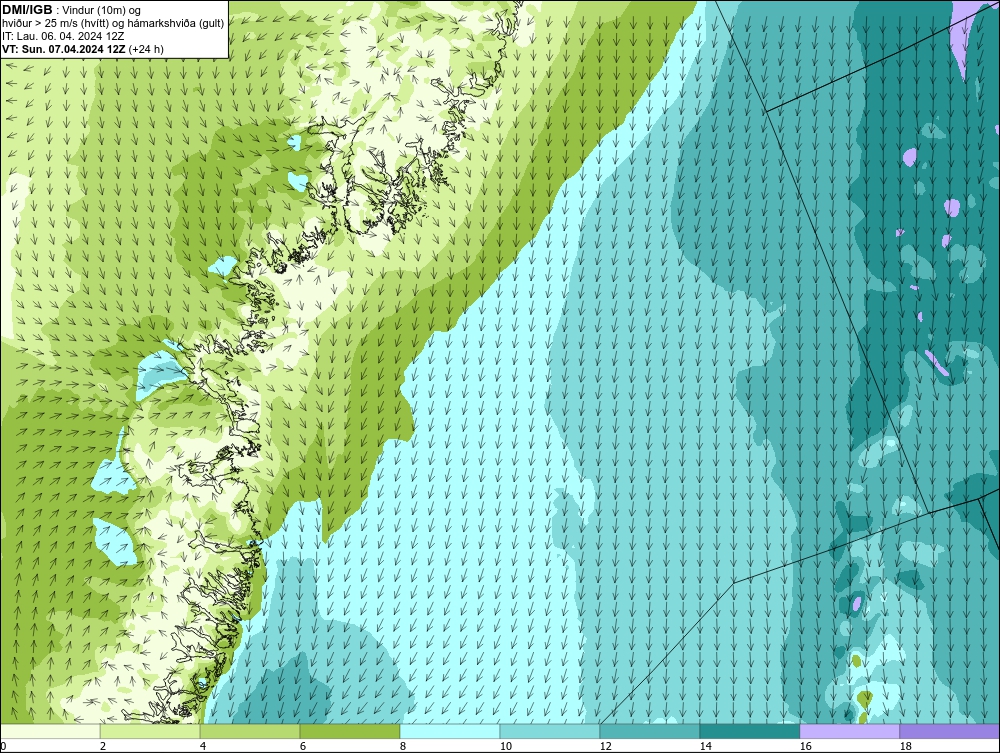The width and height of the screenshot is (1000, 753).
Task: Click the DMI/IGB title text
Action: (x=27, y=10)
